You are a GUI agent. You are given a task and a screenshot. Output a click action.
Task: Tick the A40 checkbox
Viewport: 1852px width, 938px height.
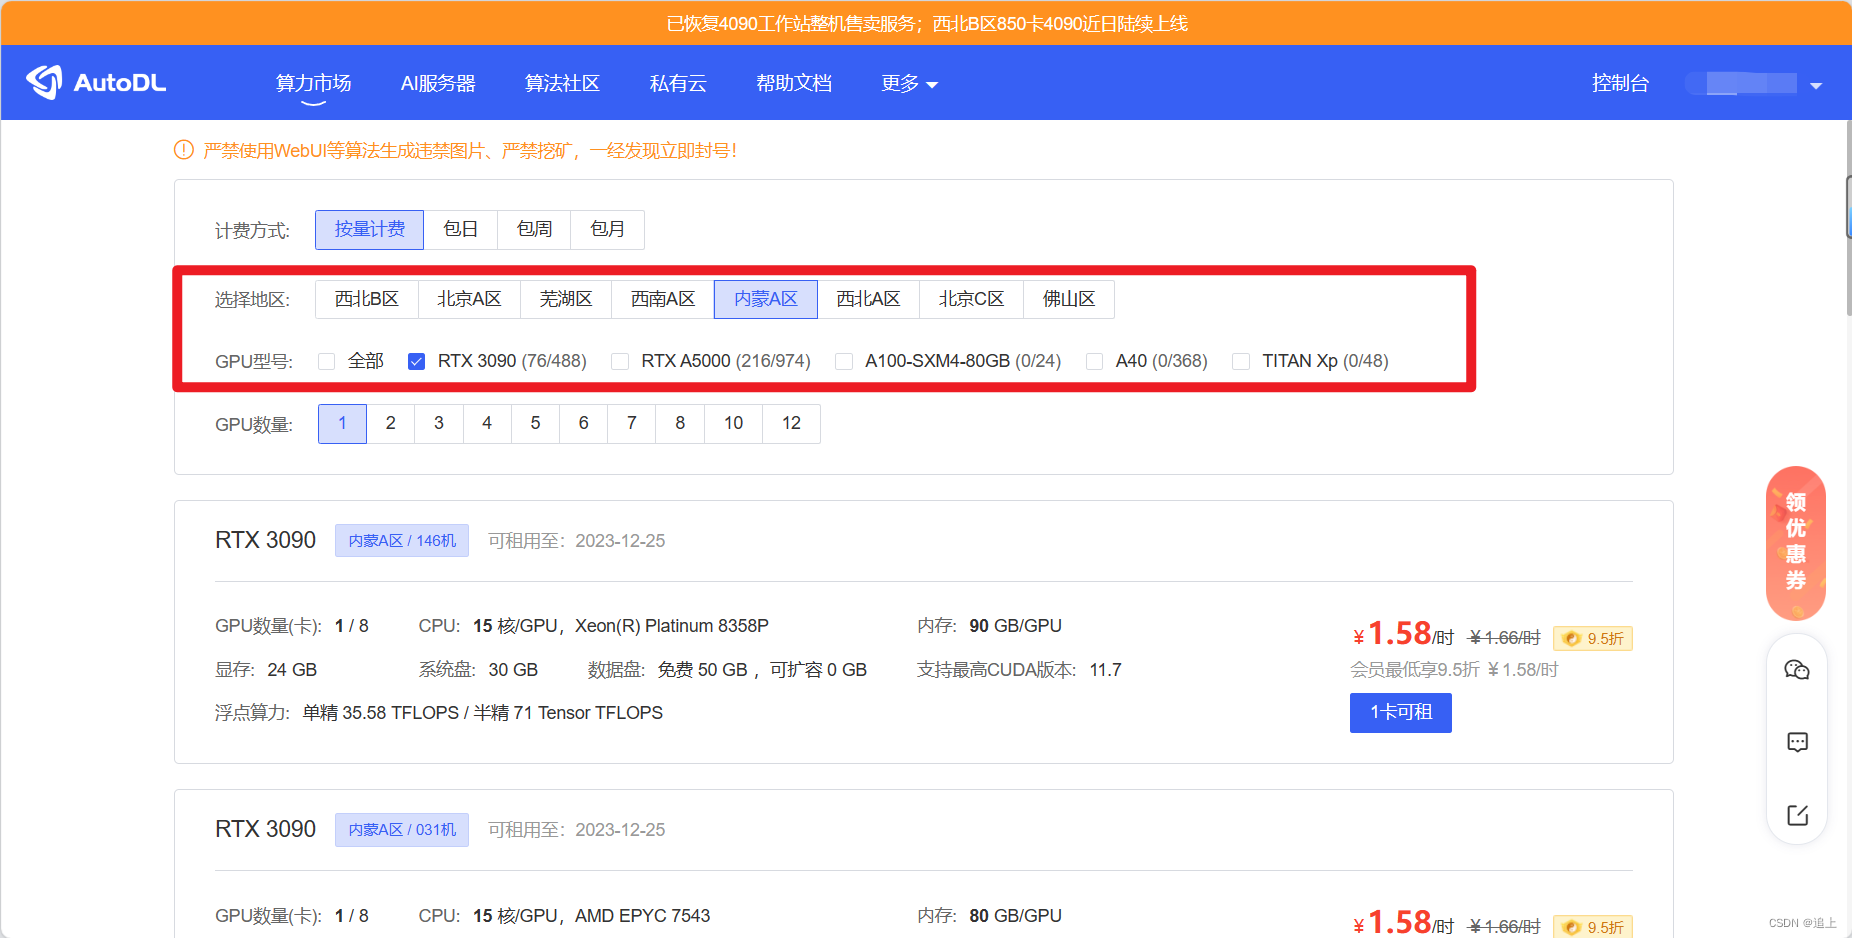click(x=1094, y=361)
